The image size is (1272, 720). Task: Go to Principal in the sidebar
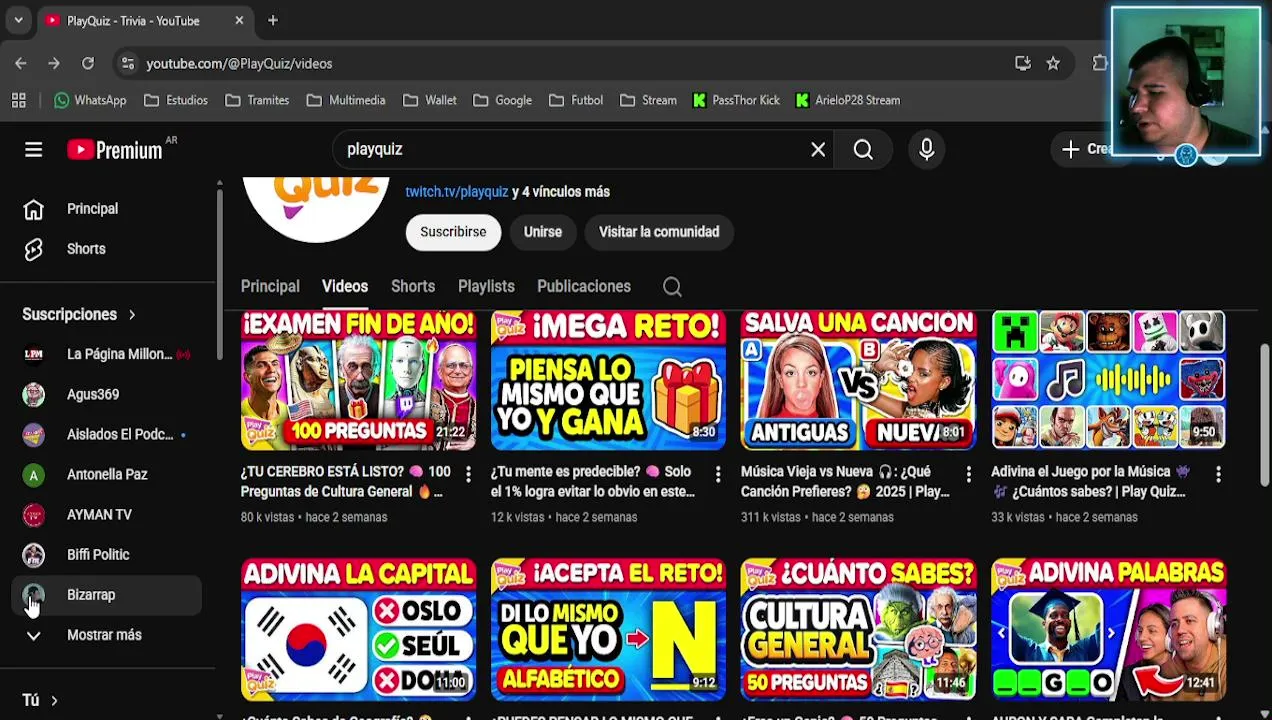[x=108, y=209]
